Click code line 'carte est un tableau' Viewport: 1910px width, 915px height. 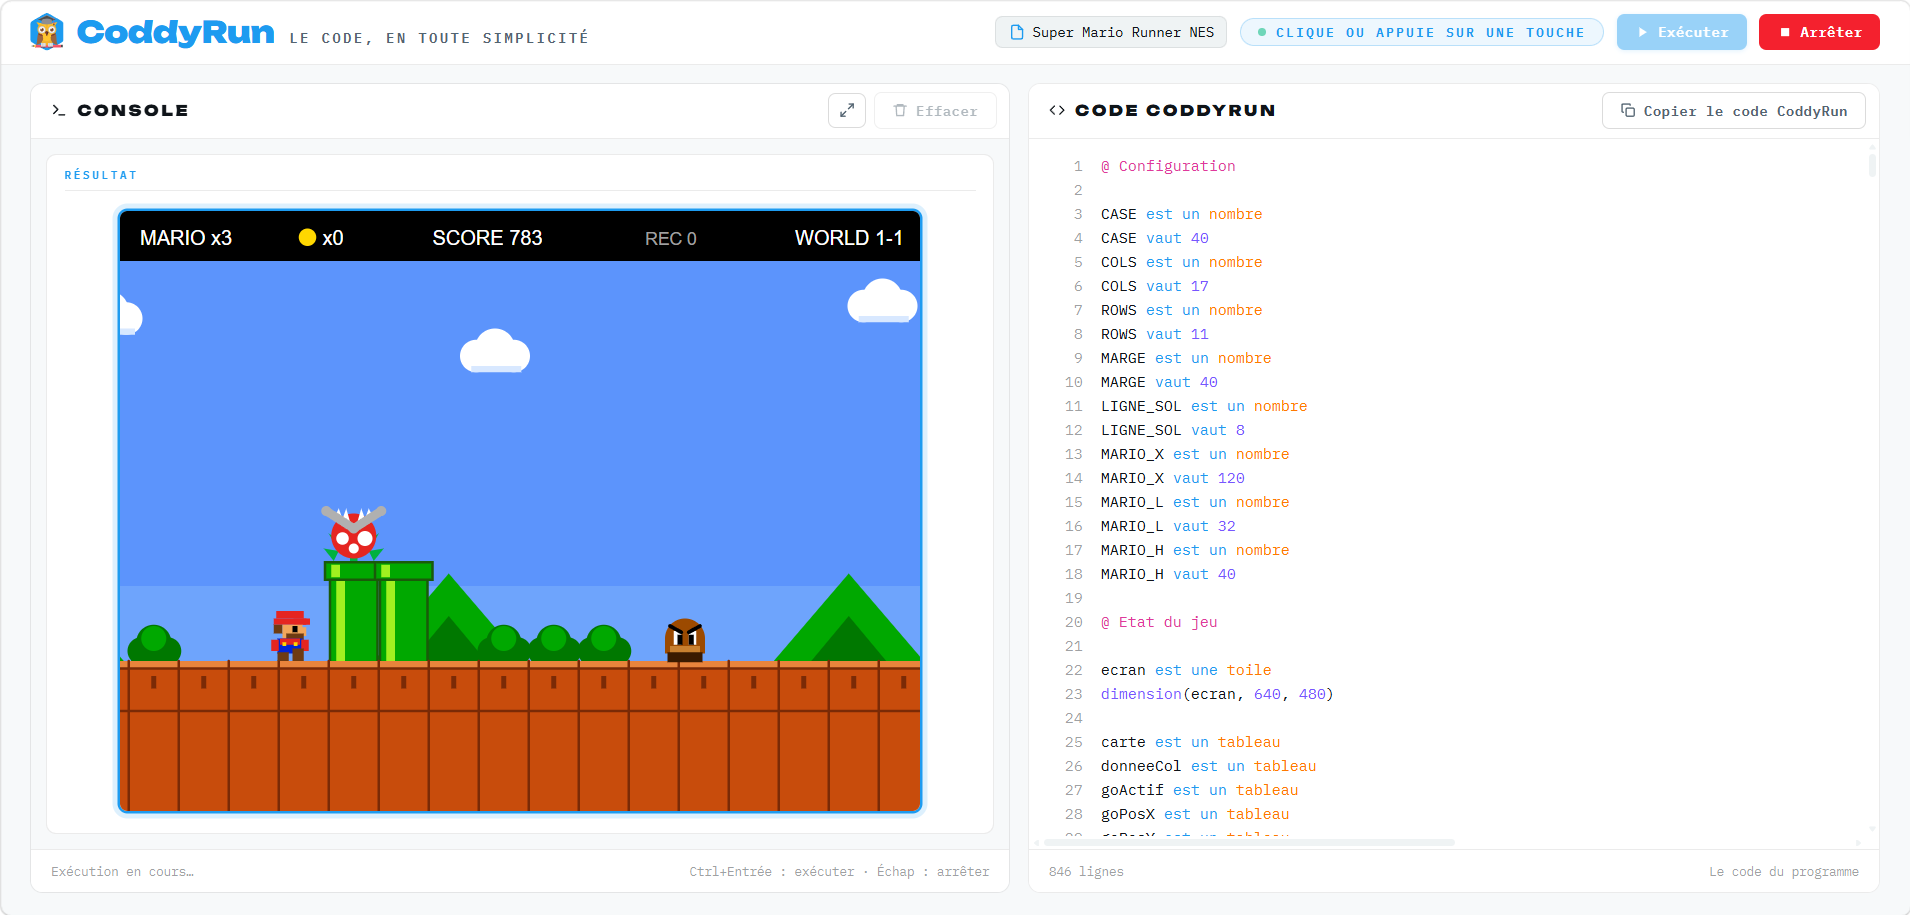tap(1191, 742)
